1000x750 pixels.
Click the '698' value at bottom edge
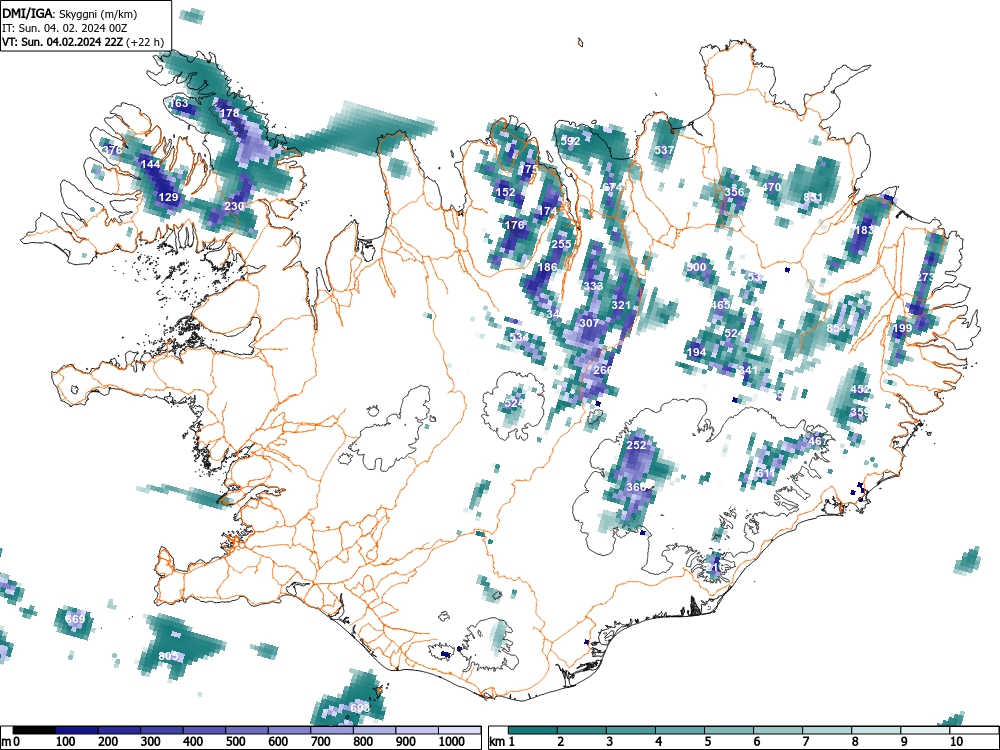coord(360,708)
